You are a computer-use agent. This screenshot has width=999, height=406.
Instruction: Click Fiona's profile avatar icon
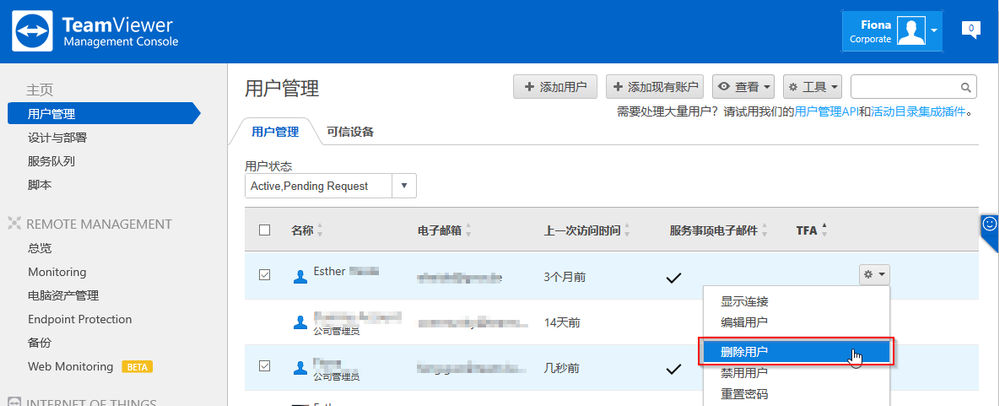pyautogui.click(x=911, y=31)
